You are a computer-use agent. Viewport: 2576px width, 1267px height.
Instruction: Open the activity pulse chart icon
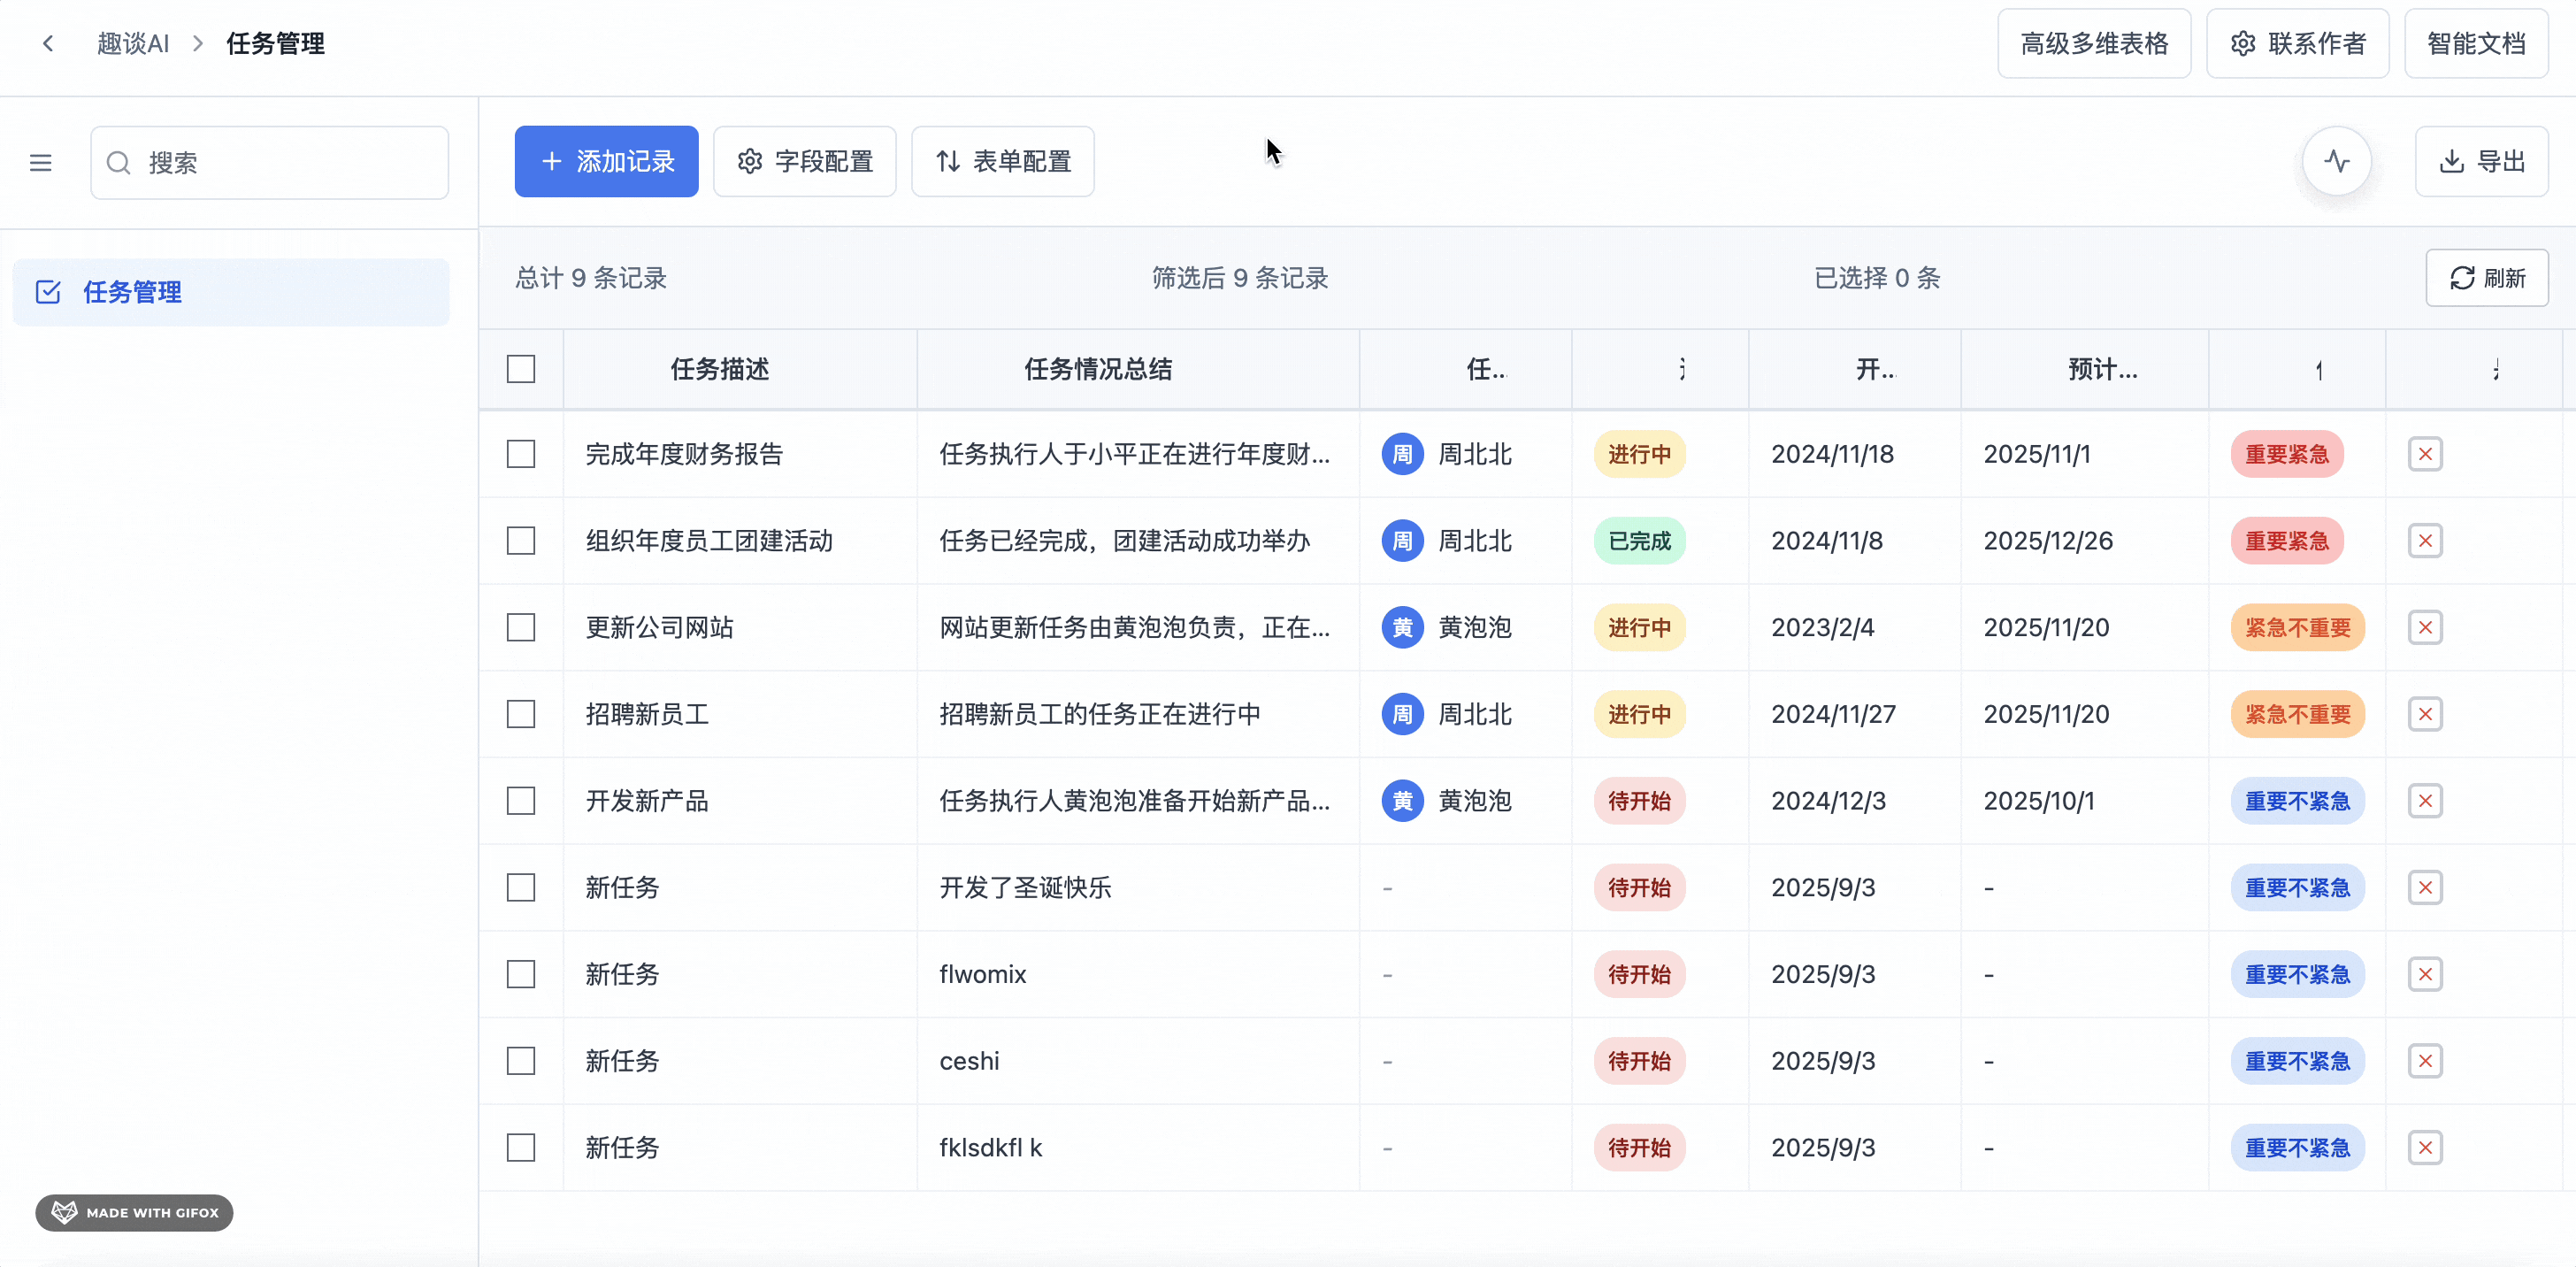(x=2337, y=162)
